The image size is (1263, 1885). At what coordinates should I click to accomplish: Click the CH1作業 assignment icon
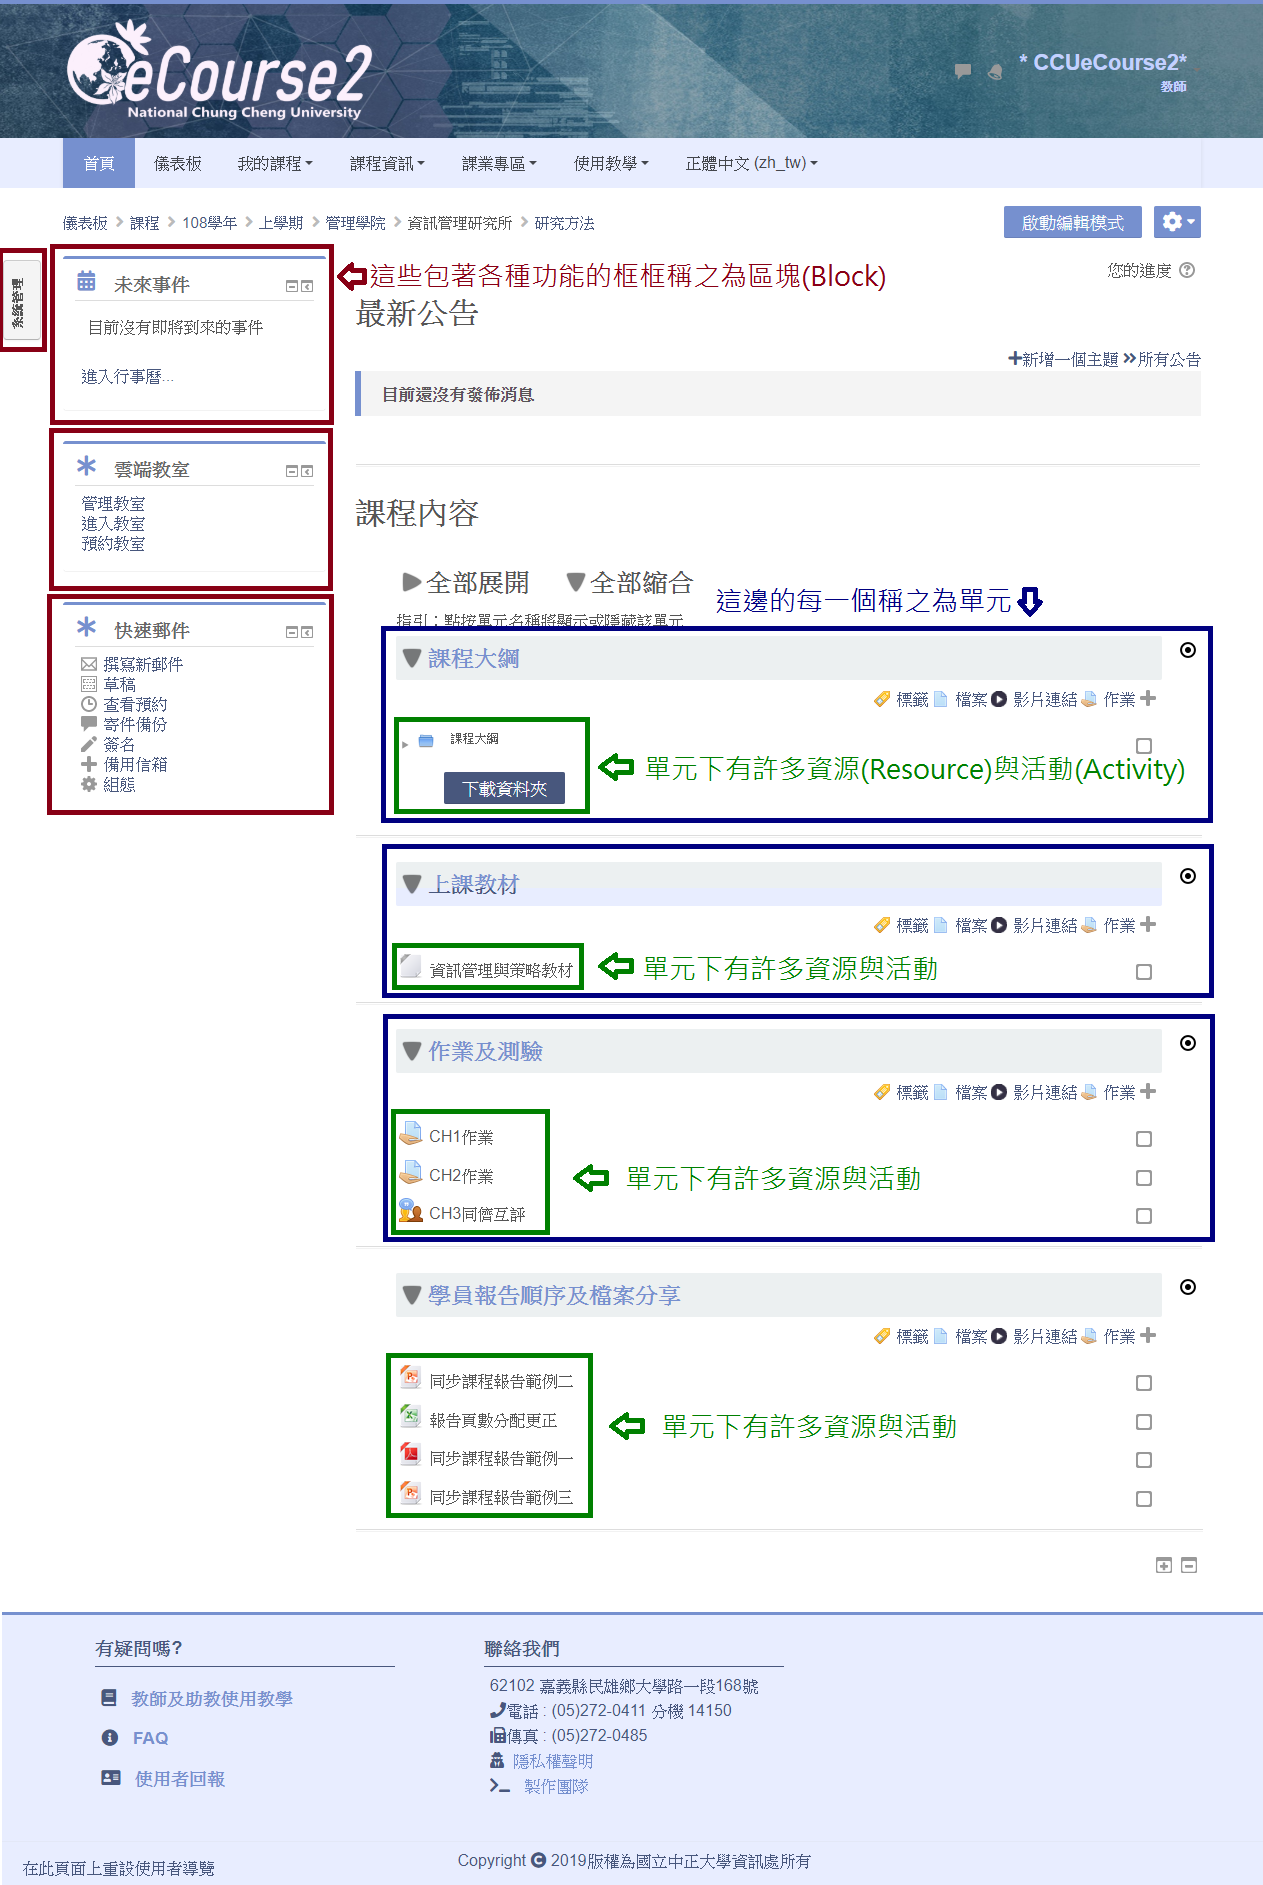click(x=410, y=1135)
